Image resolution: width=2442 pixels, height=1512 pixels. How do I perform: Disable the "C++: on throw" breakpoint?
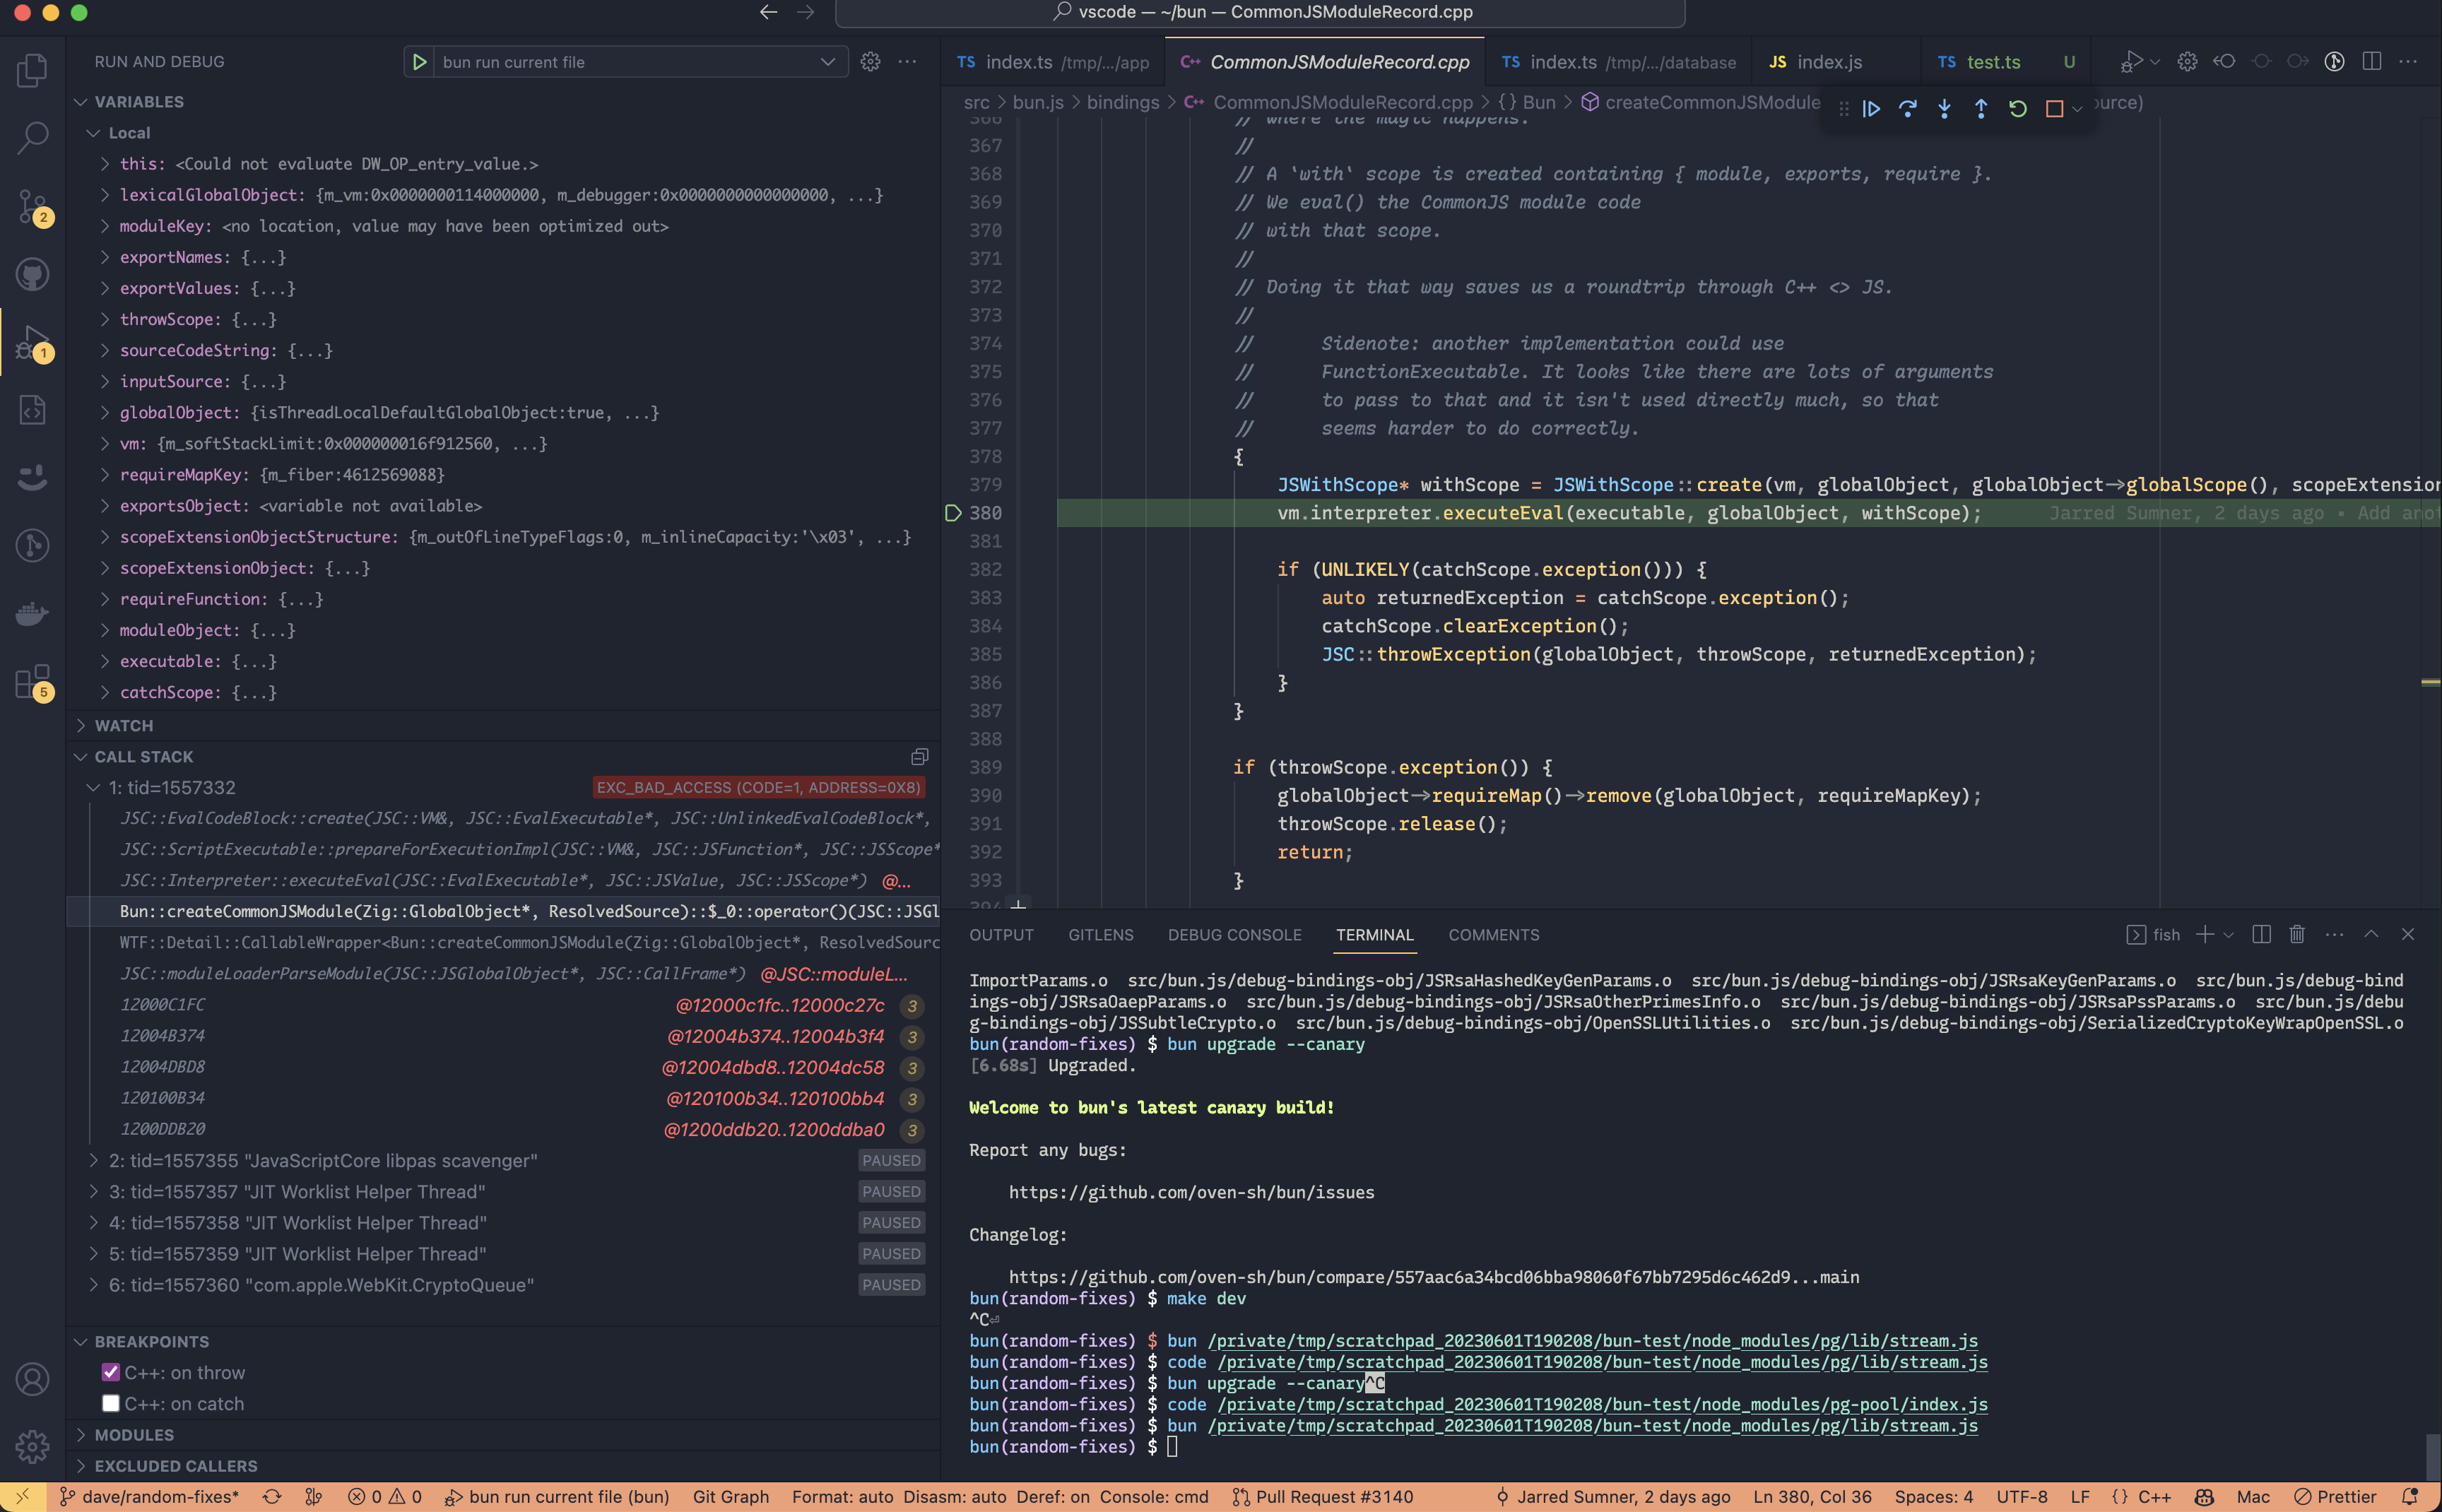point(111,1372)
